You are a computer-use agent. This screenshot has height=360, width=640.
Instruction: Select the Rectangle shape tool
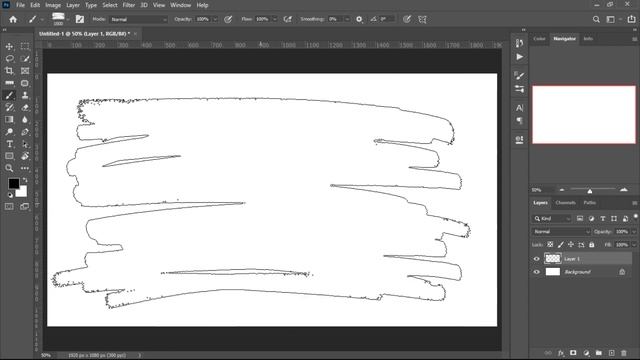coord(9,156)
